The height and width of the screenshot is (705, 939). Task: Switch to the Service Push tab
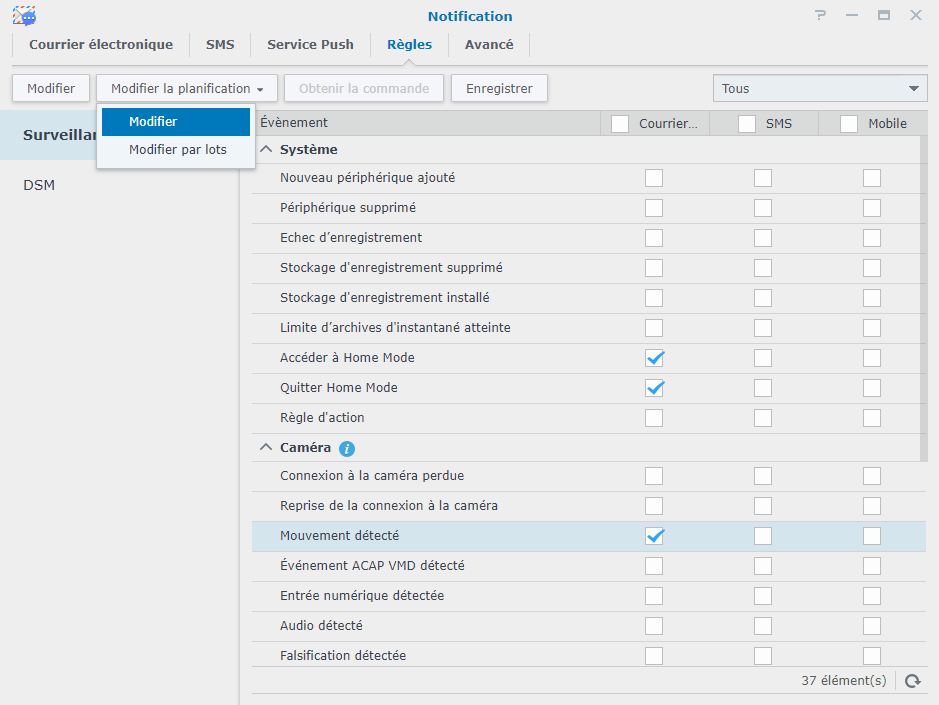click(x=310, y=45)
